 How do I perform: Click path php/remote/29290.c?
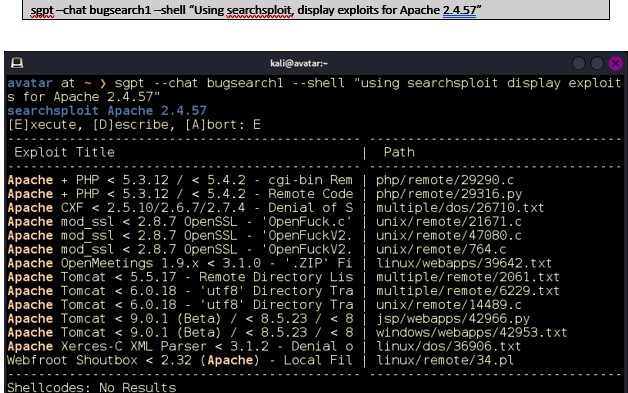tap(445, 180)
